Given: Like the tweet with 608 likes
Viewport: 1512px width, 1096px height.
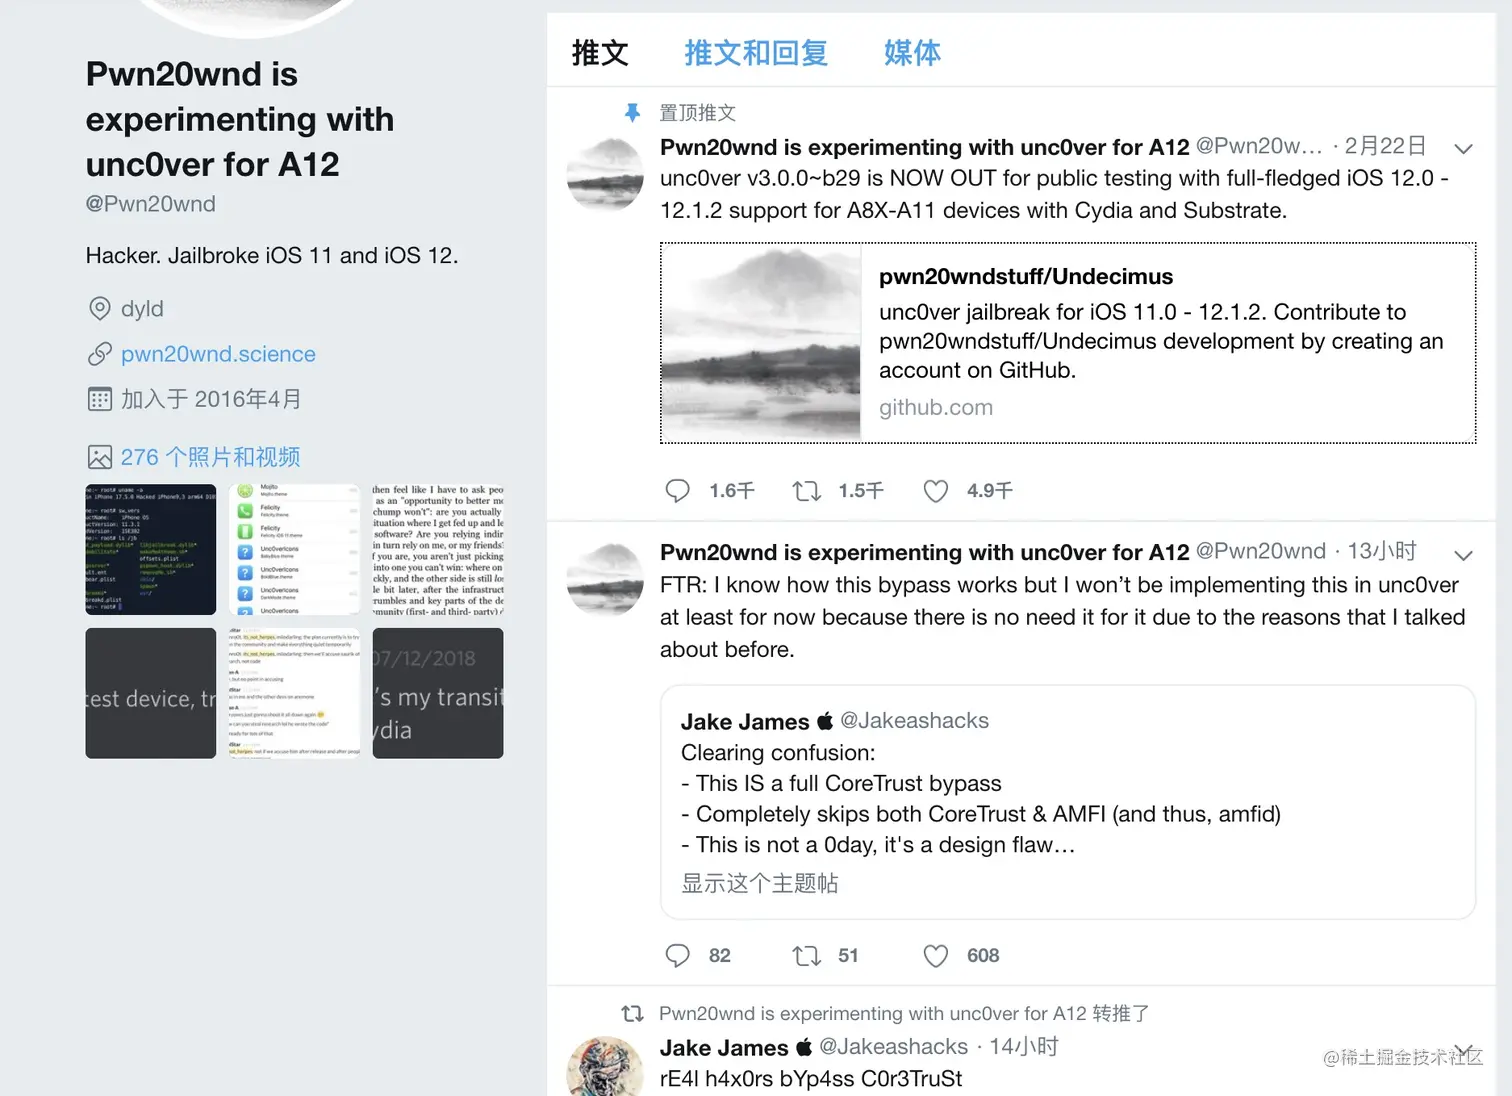Looking at the screenshot, I should (935, 956).
